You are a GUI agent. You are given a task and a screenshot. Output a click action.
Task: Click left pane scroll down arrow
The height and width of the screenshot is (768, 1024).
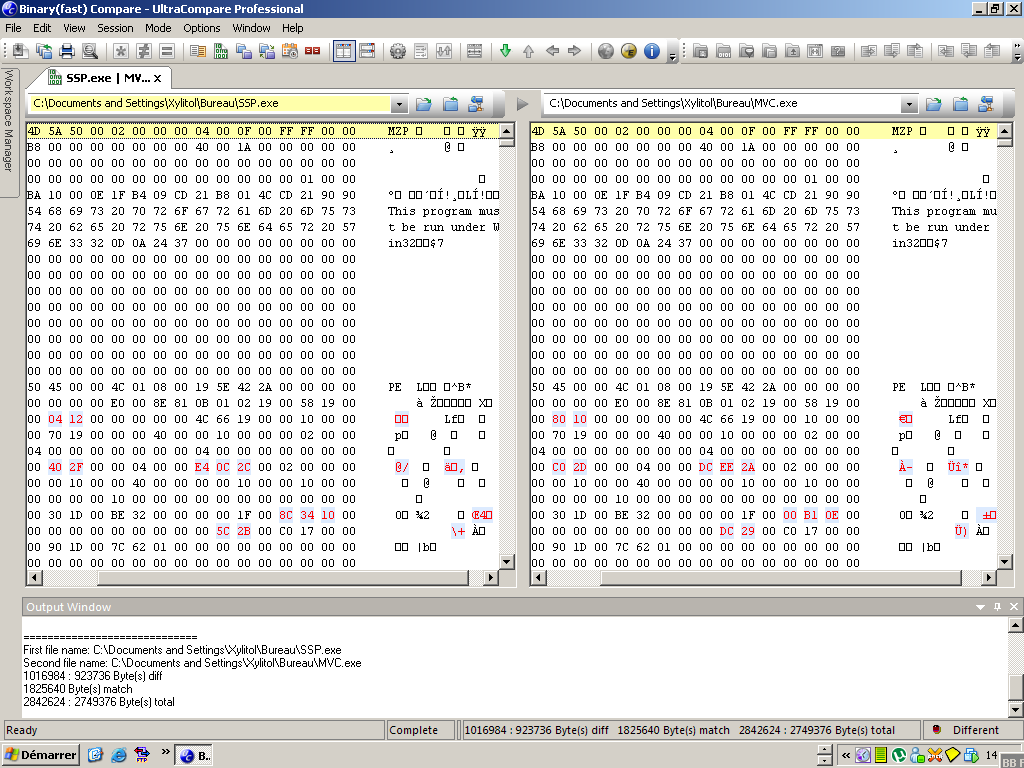(506, 562)
